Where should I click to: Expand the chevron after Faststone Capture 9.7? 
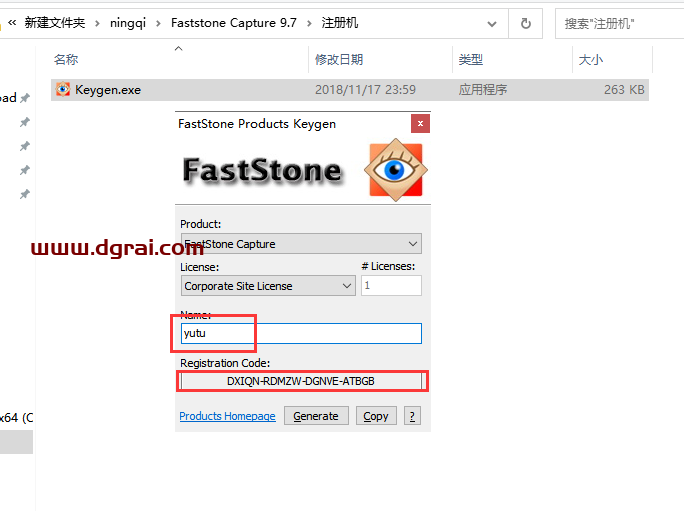pos(309,23)
